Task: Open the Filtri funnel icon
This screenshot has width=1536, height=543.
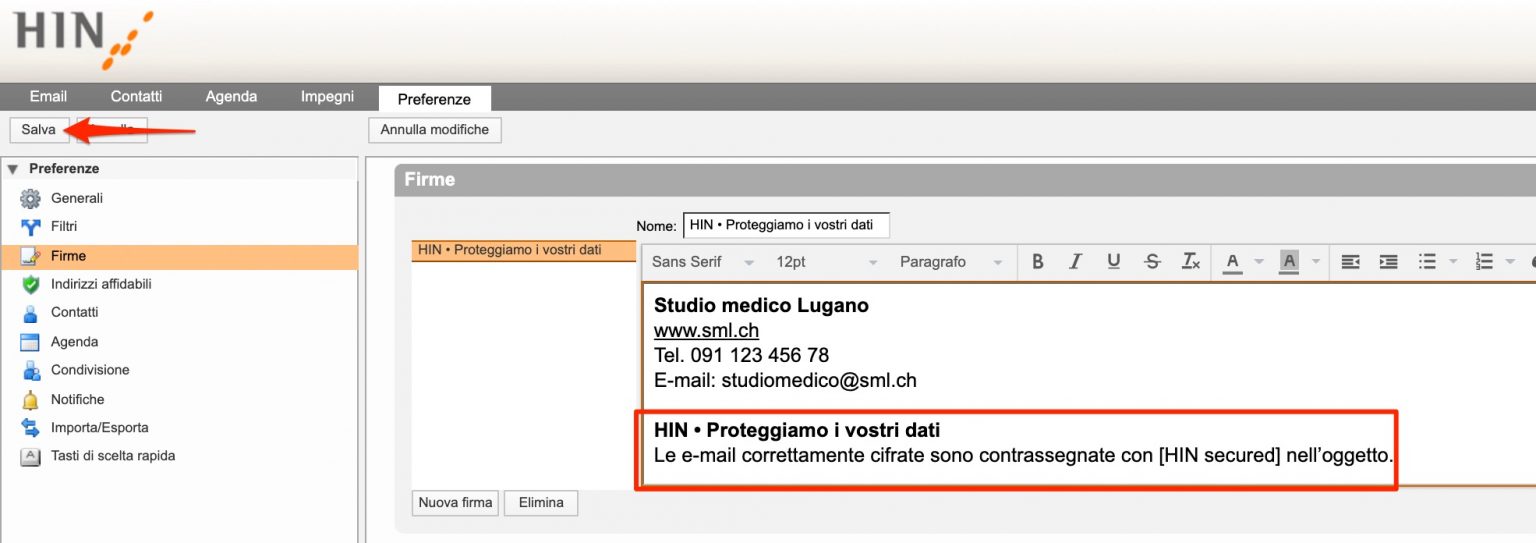Action: tap(31, 227)
